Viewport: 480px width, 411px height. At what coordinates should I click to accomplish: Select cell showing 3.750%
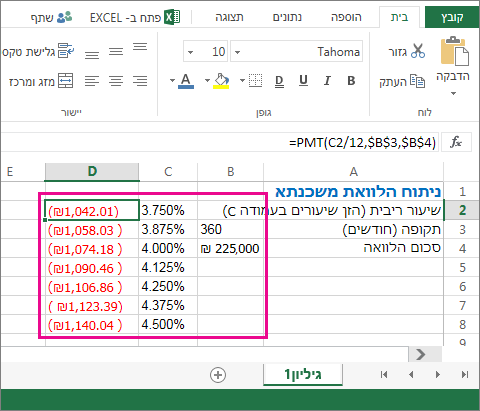[168, 210]
